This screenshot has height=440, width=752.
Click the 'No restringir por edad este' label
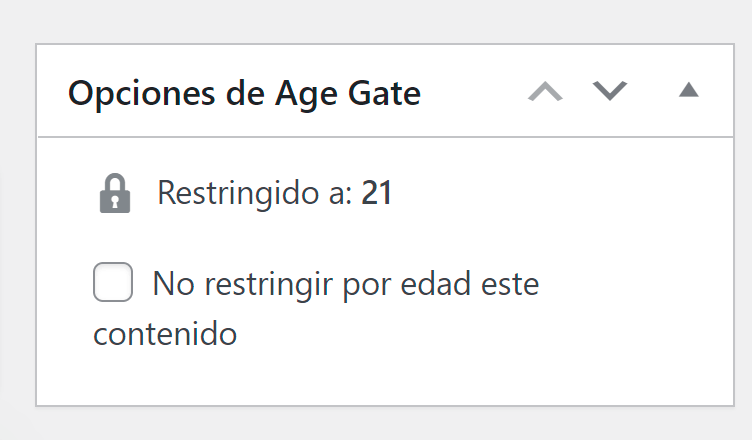[346, 284]
